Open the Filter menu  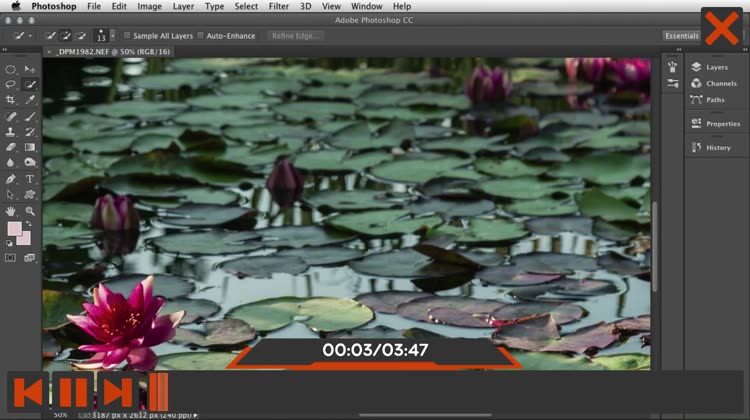pyautogui.click(x=278, y=6)
